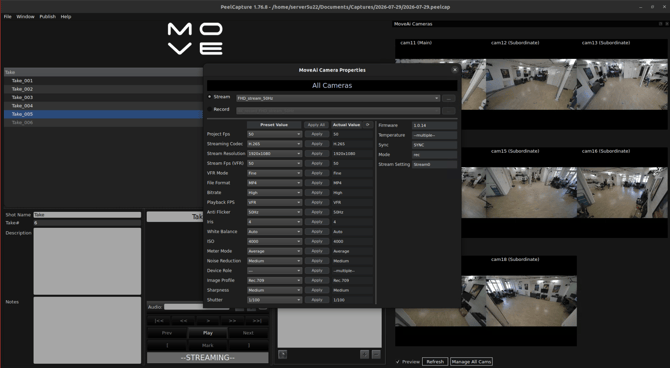
Task: Rewind using the << transport button
Action: (x=183, y=321)
